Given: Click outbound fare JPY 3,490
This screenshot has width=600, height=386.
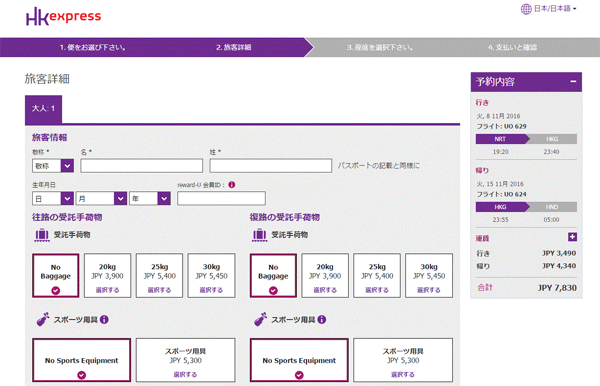Looking at the screenshot, I should point(559,253).
